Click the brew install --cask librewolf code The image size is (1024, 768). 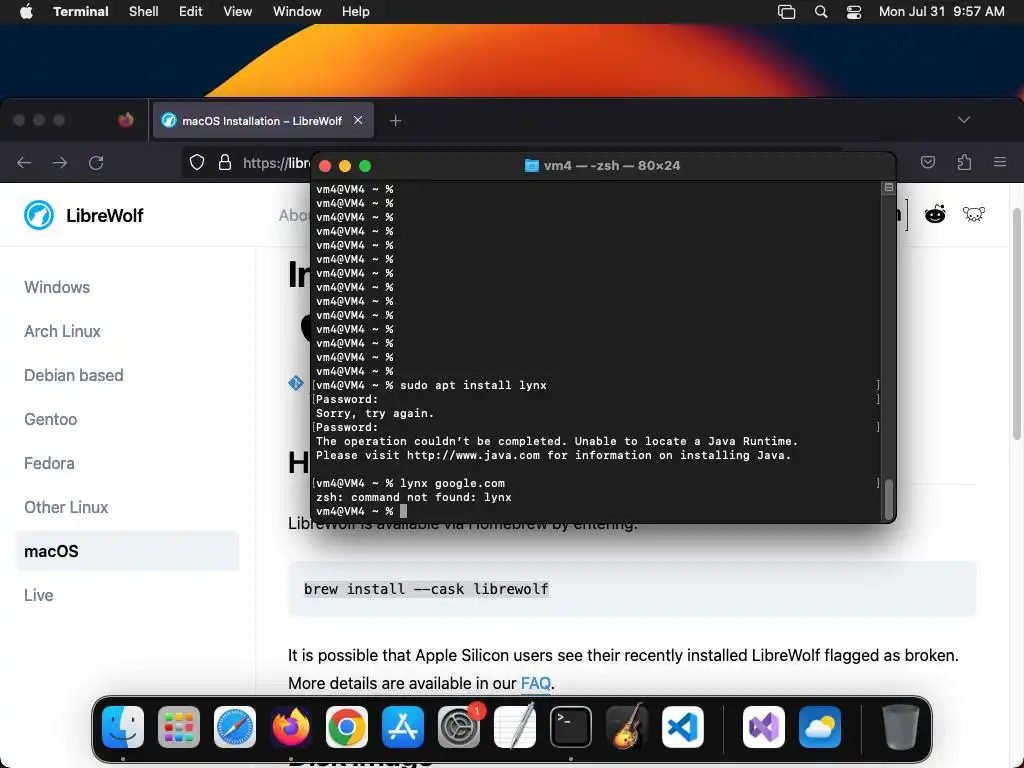click(x=426, y=589)
